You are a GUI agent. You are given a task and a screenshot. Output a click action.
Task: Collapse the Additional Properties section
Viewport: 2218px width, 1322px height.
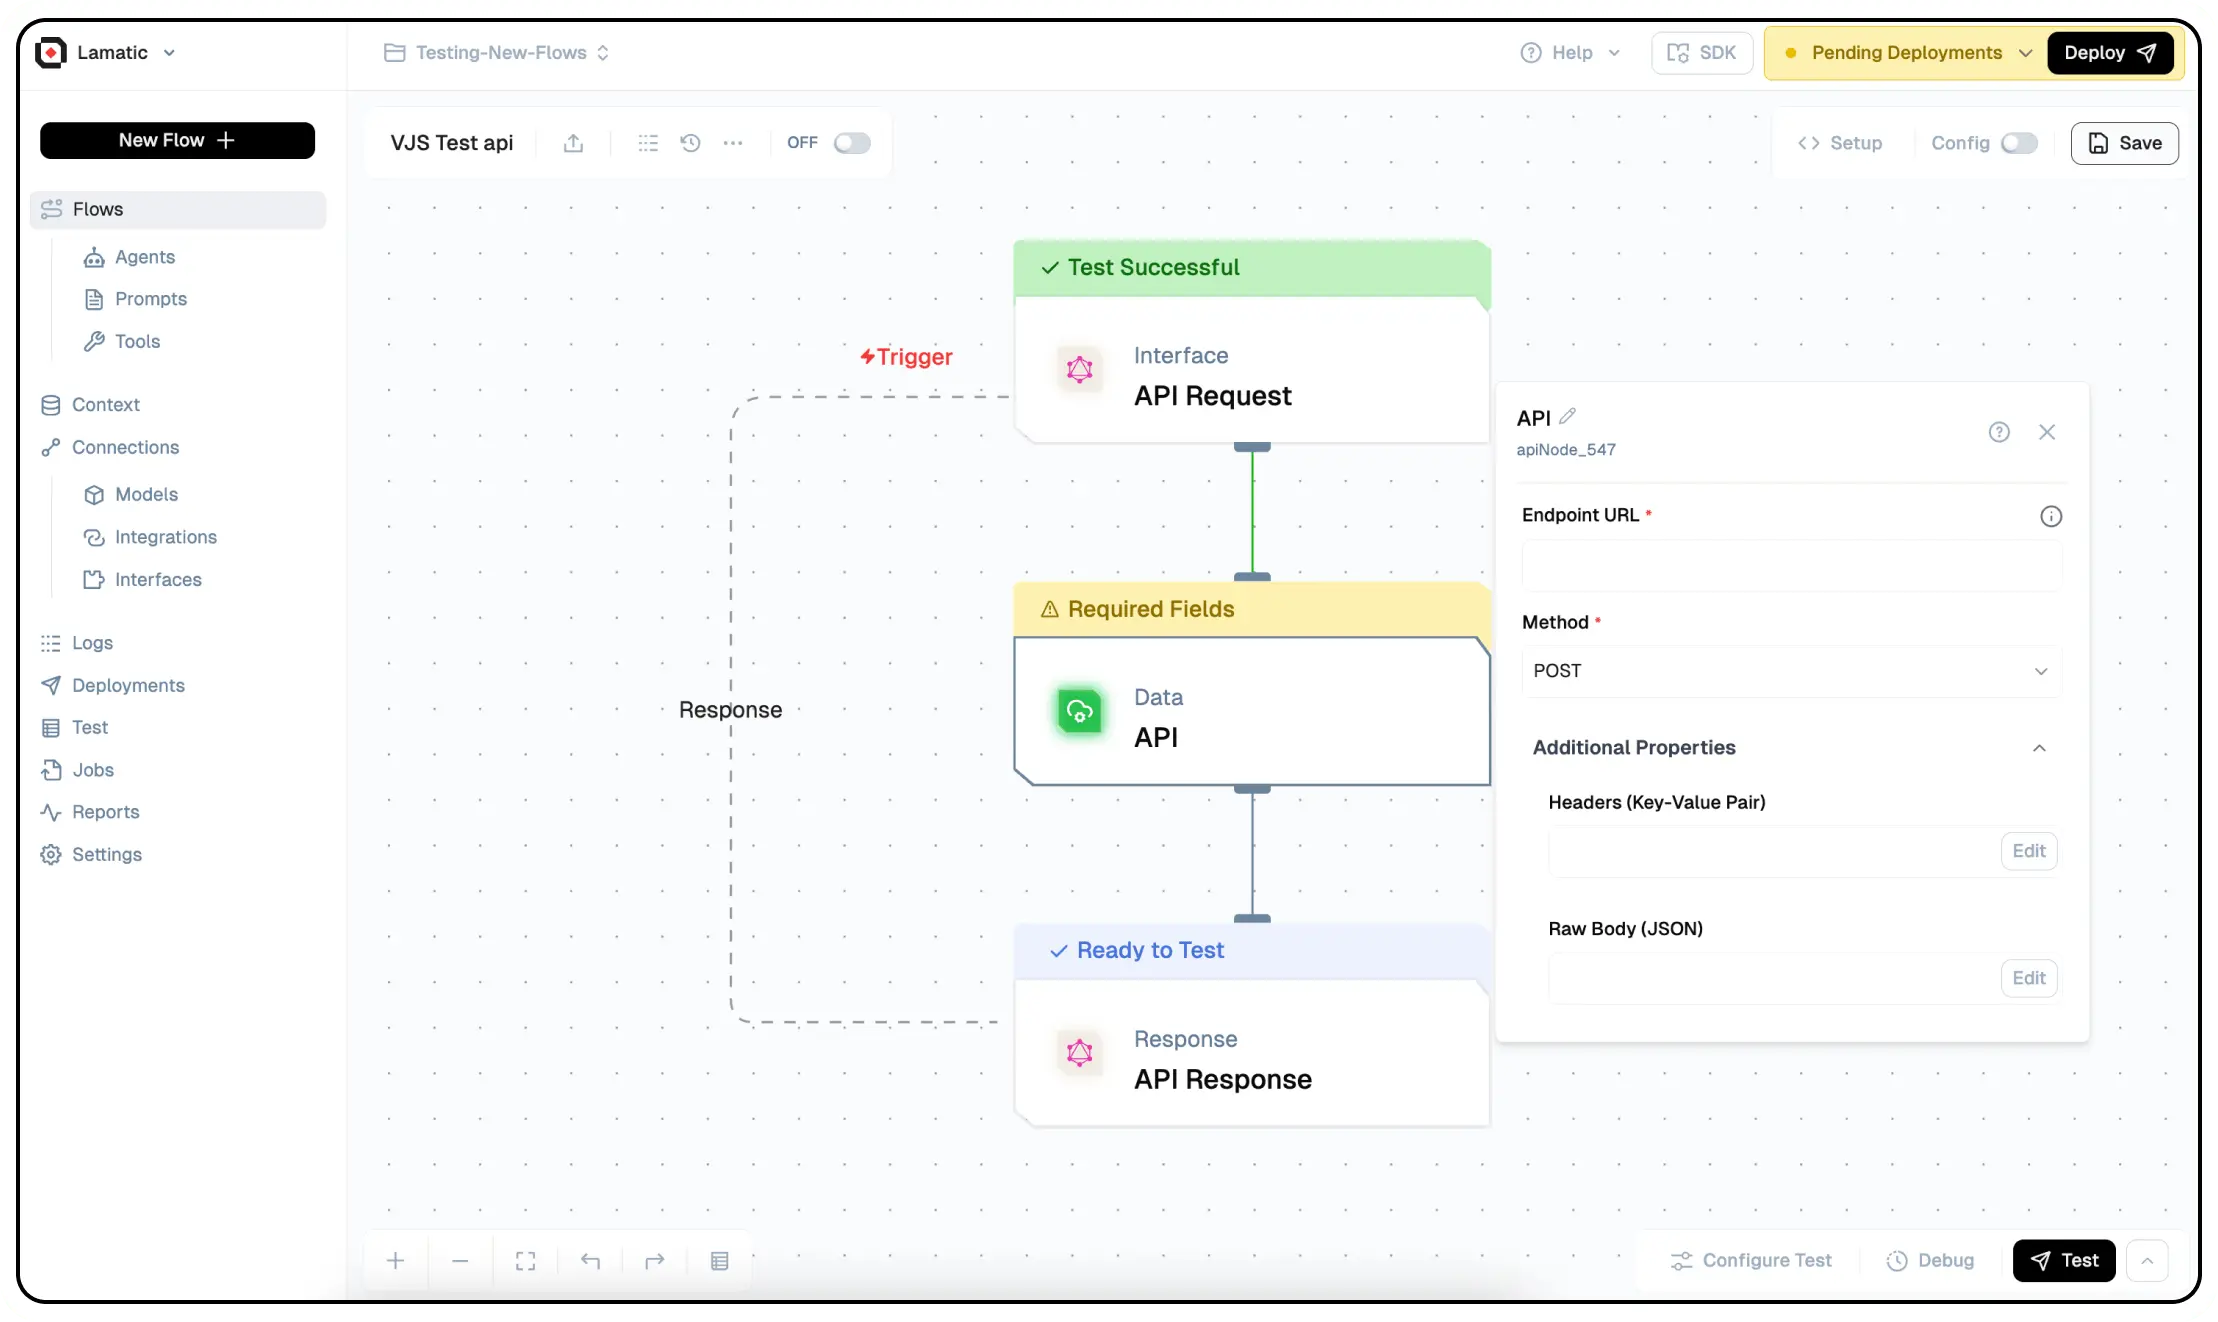click(x=2039, y=748)
